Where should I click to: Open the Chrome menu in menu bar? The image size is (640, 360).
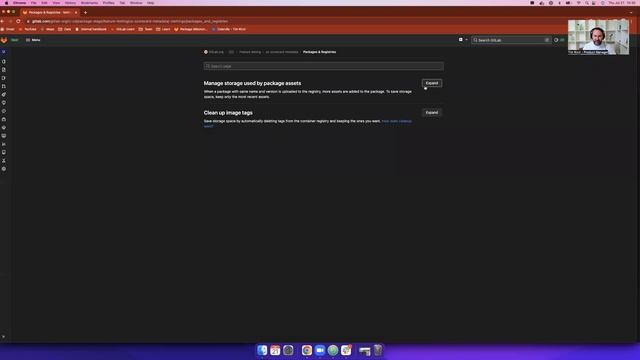pos(19,3)
